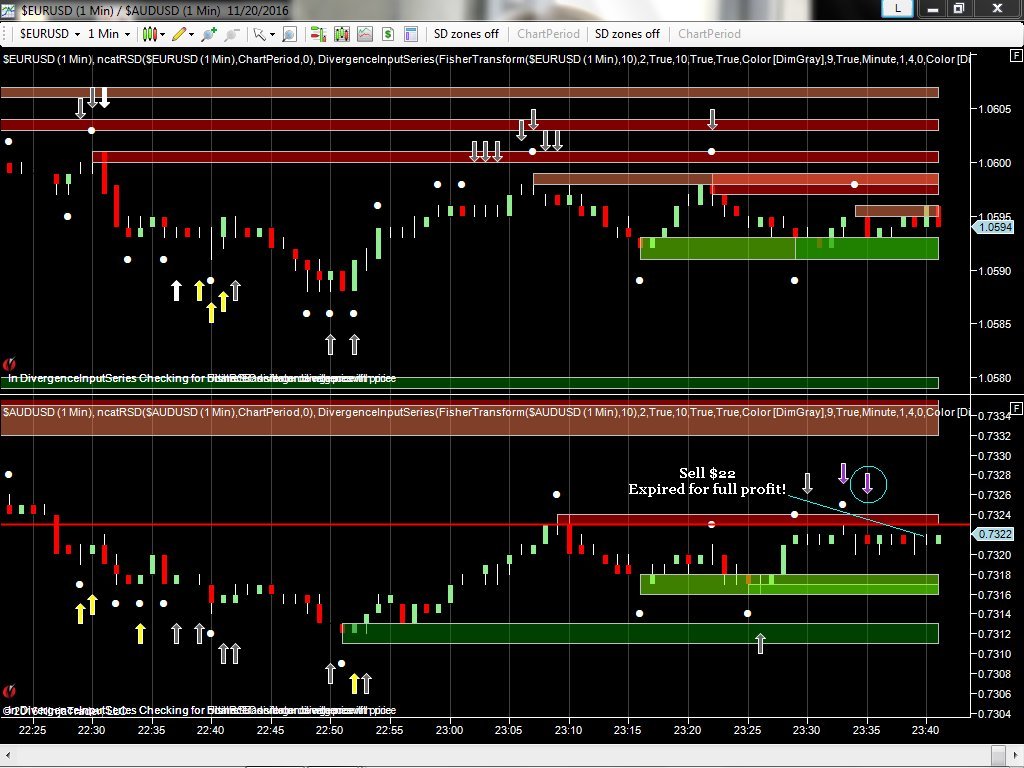This screenshot has width=1024, height=768.
Task: Open the Chart Trader toolbar icon
Action: click(318, 34)
